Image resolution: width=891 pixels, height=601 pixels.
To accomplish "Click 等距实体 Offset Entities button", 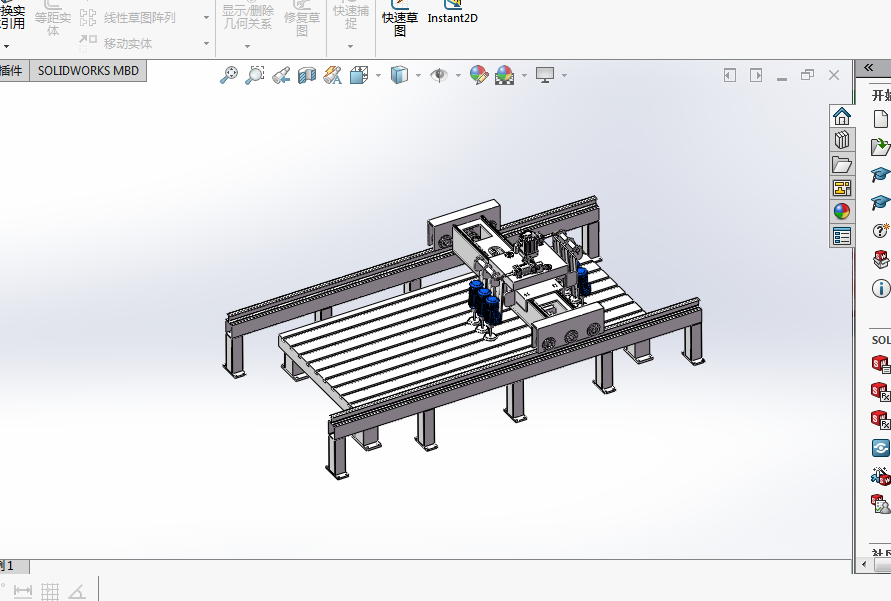I will 53,18.
